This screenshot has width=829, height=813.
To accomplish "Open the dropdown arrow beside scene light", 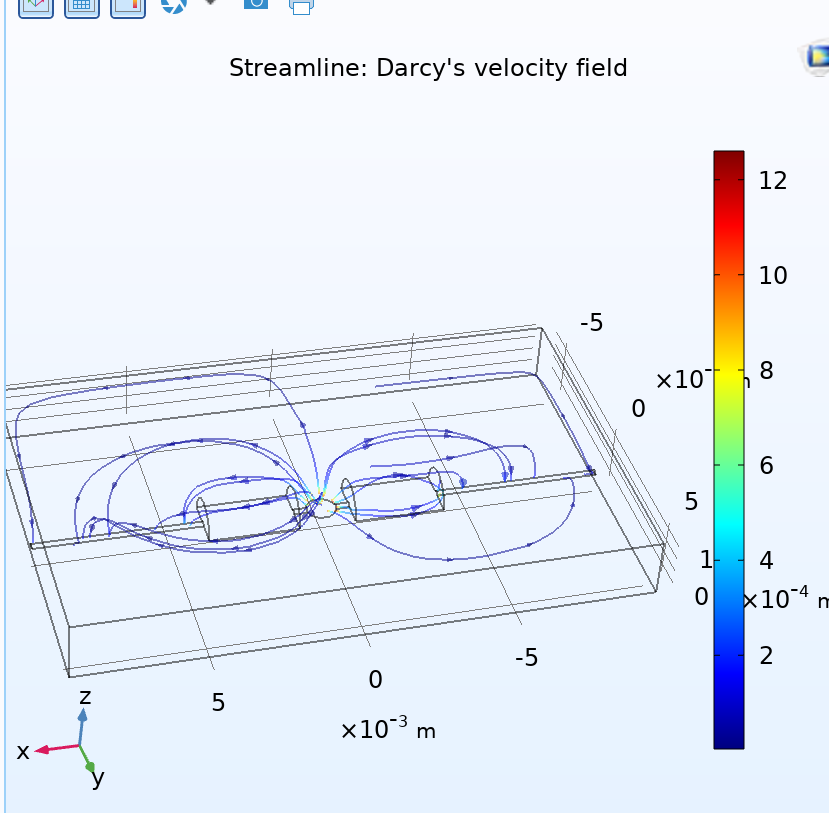I will (210, 4).
